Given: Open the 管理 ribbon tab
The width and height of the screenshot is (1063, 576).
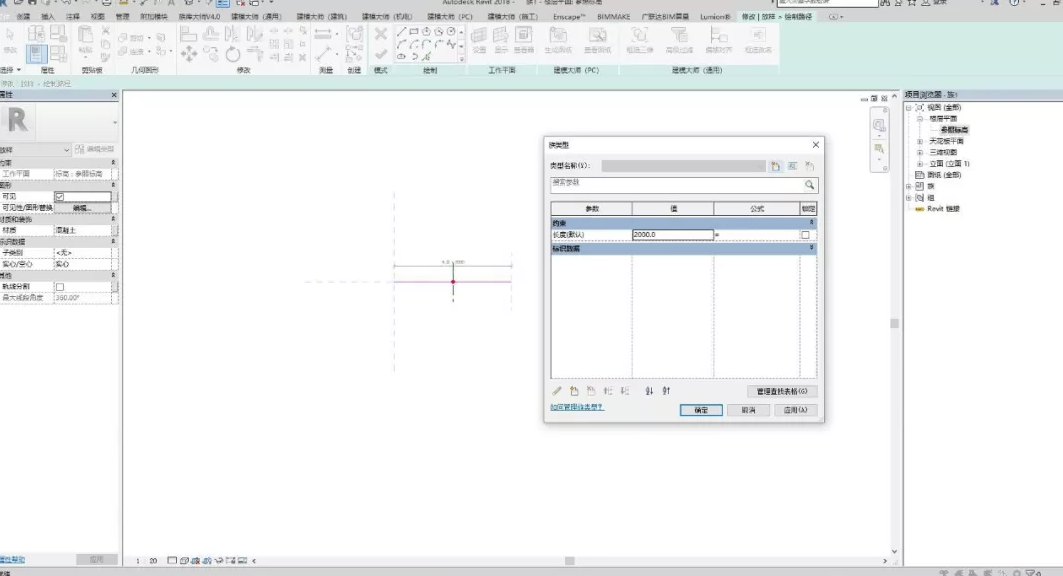Looking at the screenshot, I should [x=123, y=16].
